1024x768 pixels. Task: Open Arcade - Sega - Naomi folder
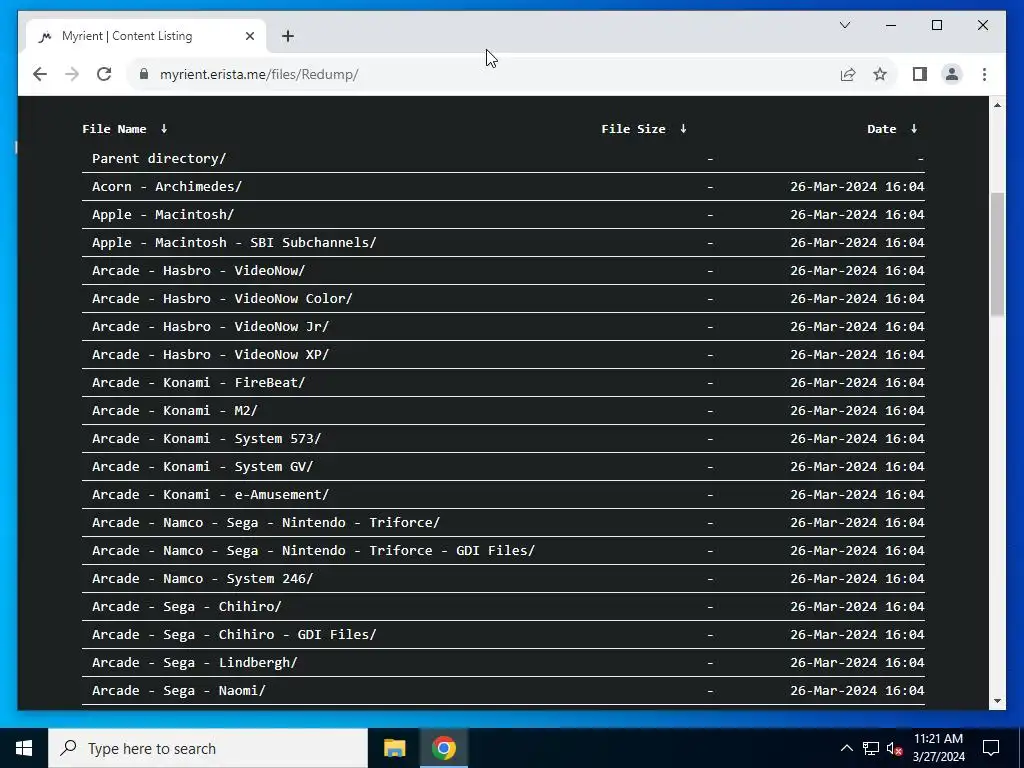(x=179, y=691)
